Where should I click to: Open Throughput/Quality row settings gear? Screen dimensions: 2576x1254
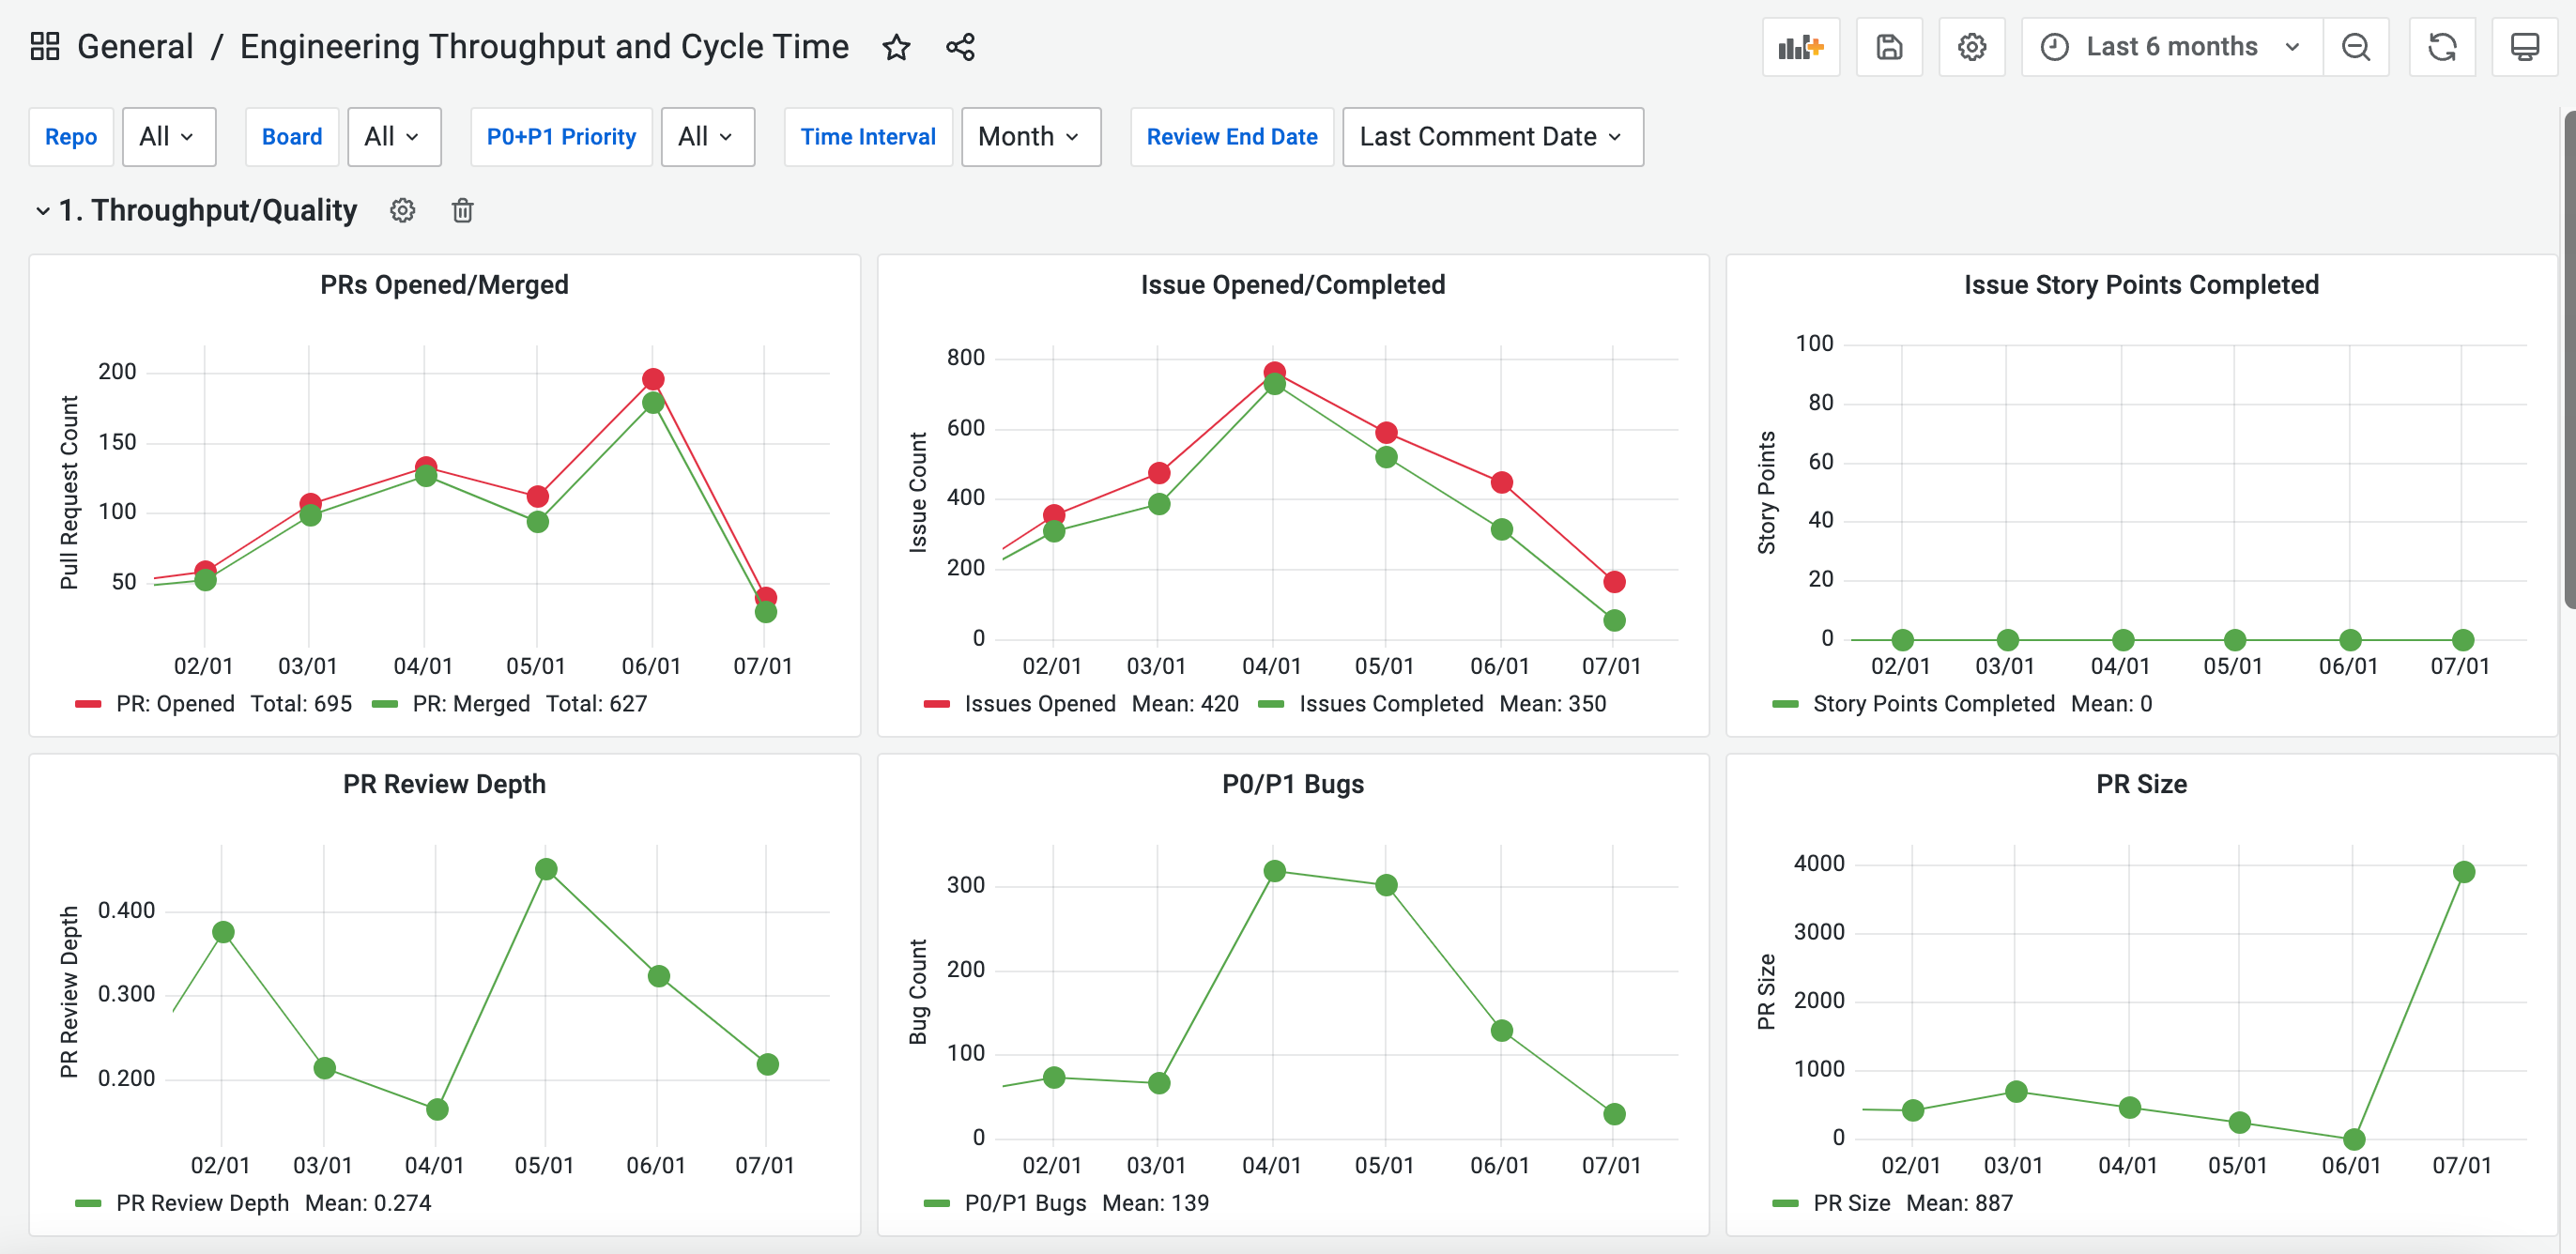click(402, 210)
